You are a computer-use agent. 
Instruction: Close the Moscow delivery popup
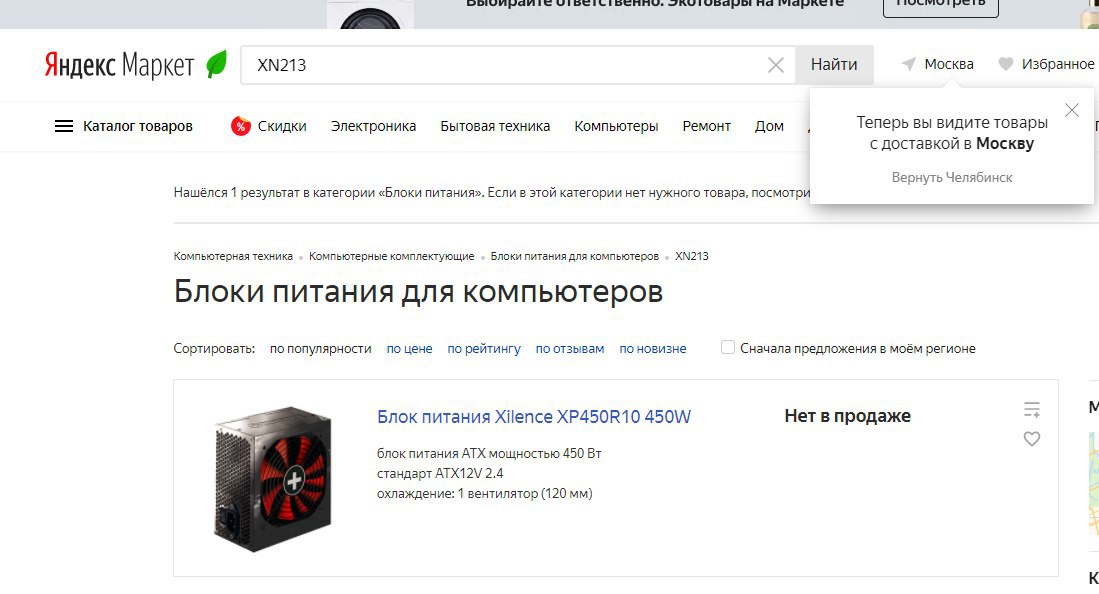(1072, 110)
